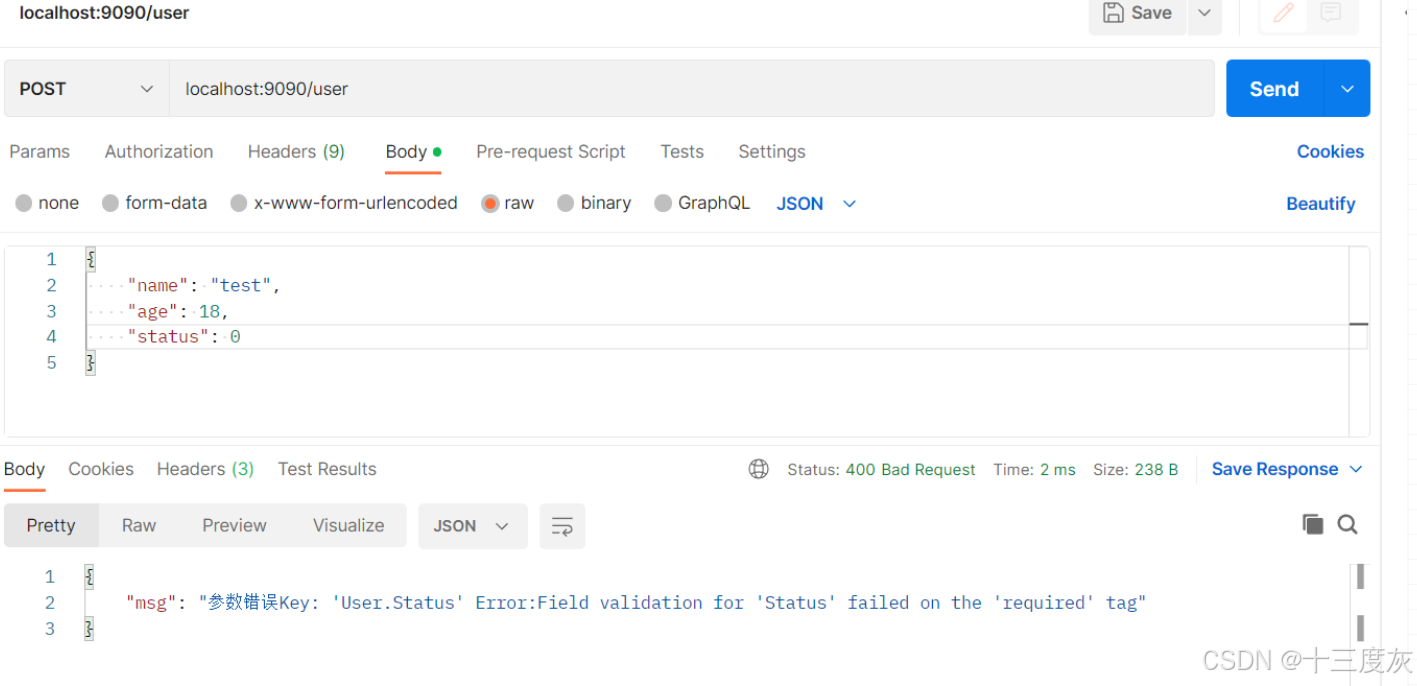Click the Status: 400 Bad Request indicator
This screenshot has height=686, width=1417.
(881, 468)
